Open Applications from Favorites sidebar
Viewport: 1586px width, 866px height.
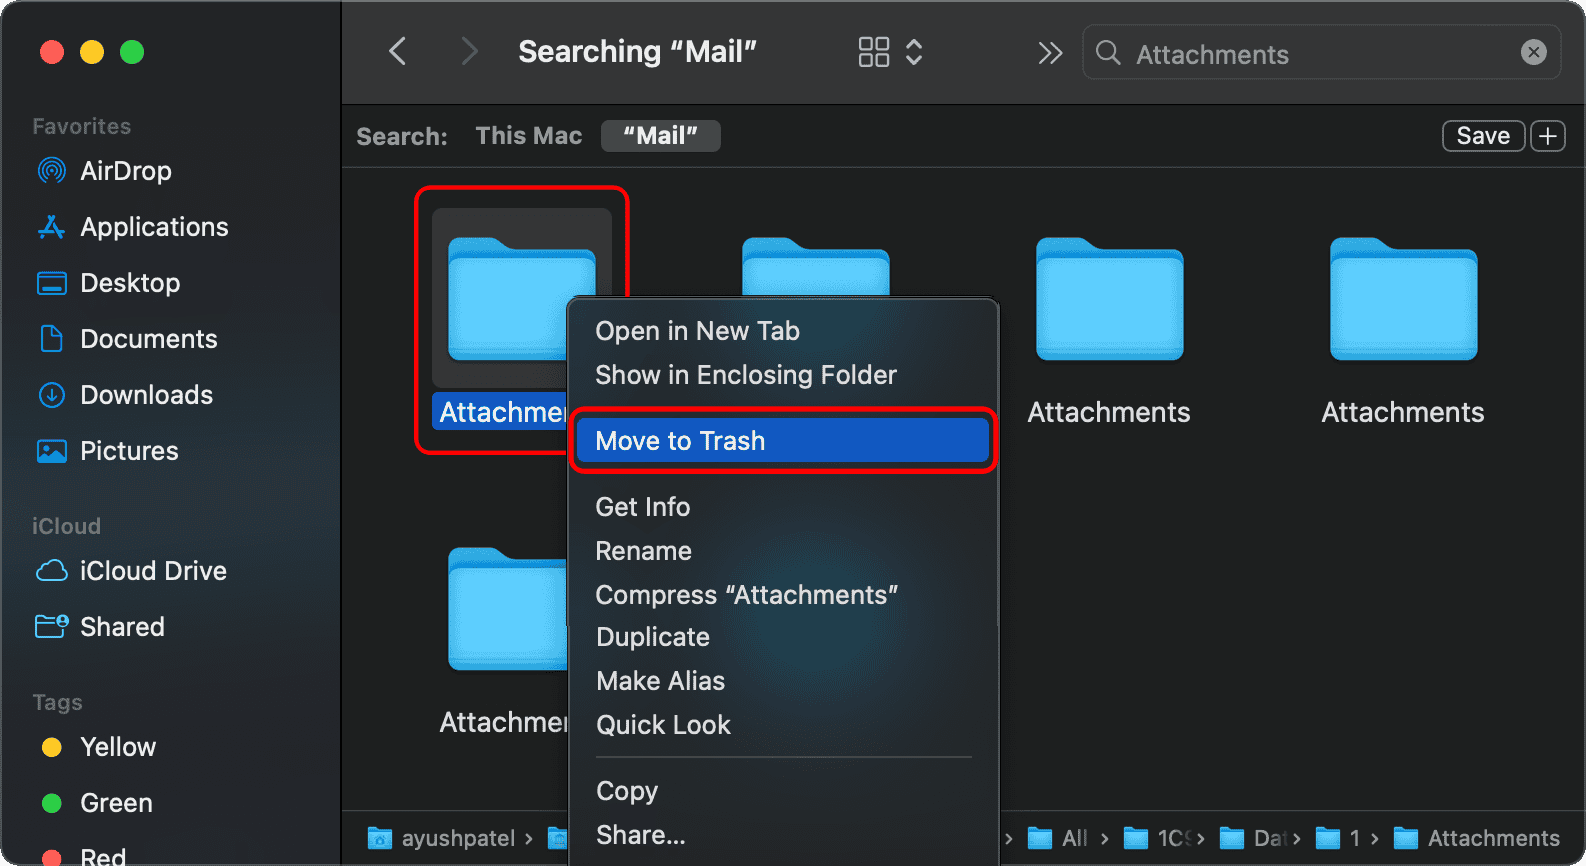153,227
